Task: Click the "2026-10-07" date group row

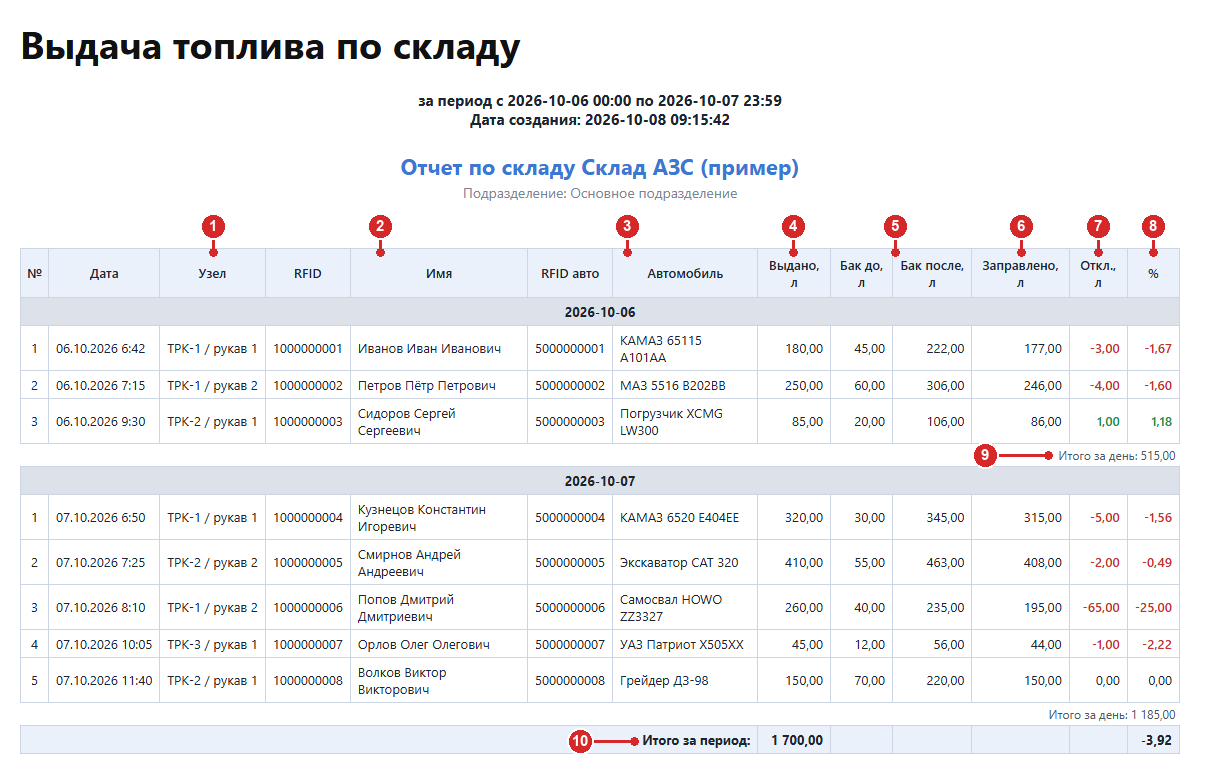Action: tap(600, 481)
